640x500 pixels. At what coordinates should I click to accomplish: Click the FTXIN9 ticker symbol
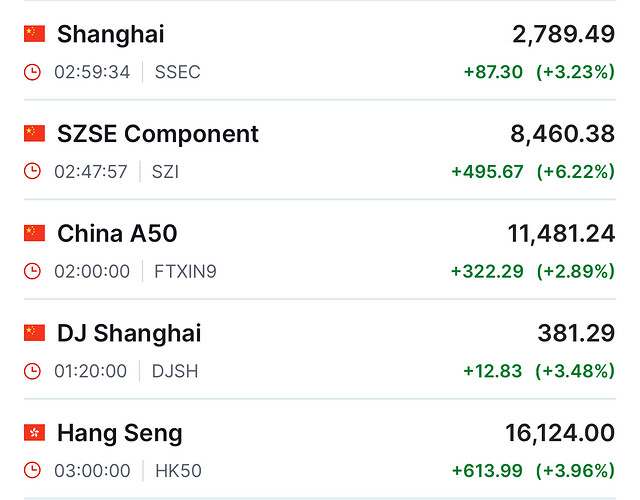(x=184, y=271)
